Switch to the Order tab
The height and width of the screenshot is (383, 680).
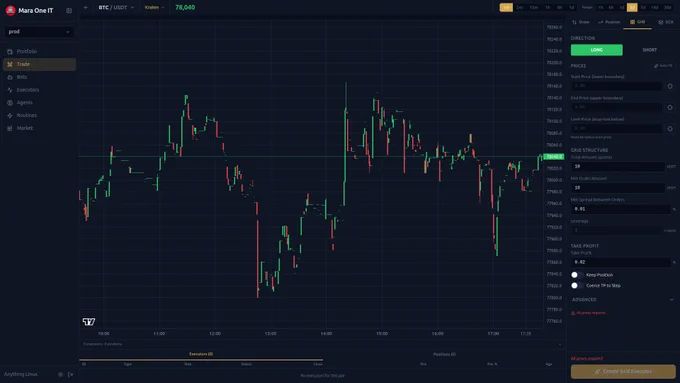[581, 22]
